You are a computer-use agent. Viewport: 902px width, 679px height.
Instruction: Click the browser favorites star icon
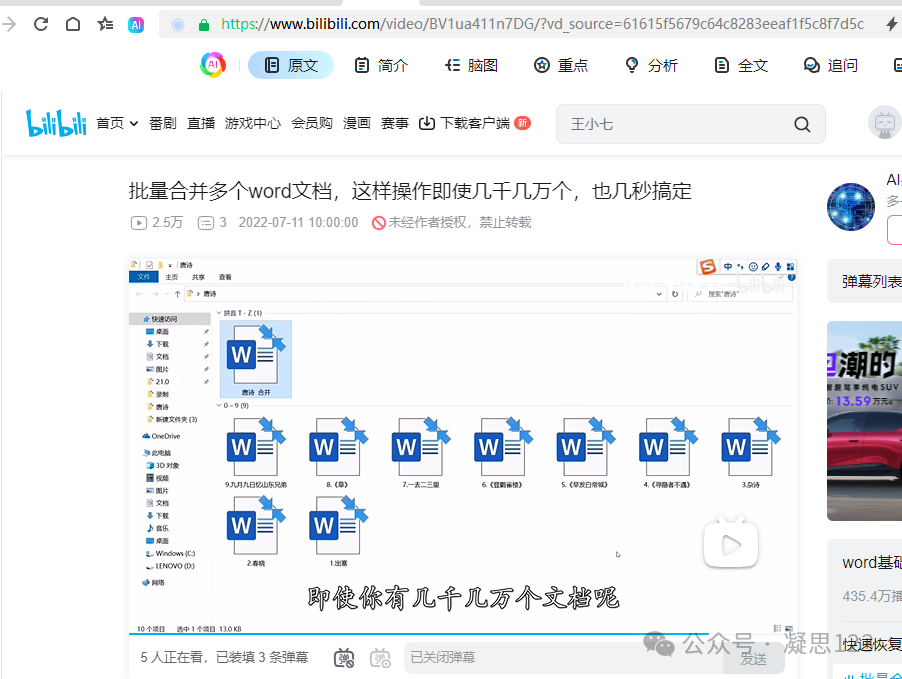click(105, 22)
